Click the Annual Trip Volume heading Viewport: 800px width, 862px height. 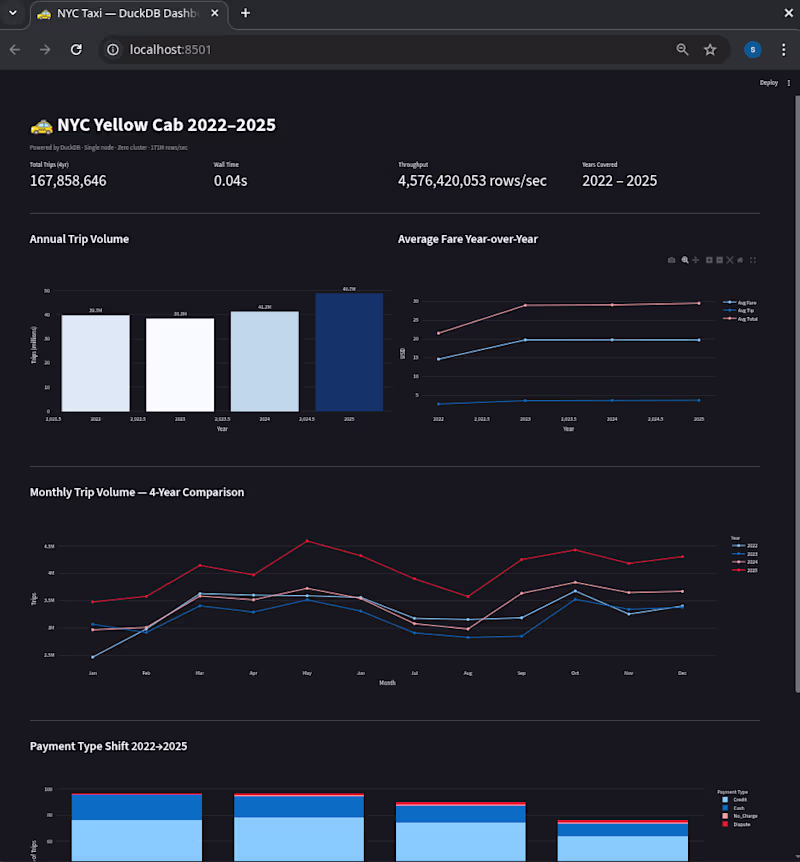pyautogui.click(x=79, y=239)
